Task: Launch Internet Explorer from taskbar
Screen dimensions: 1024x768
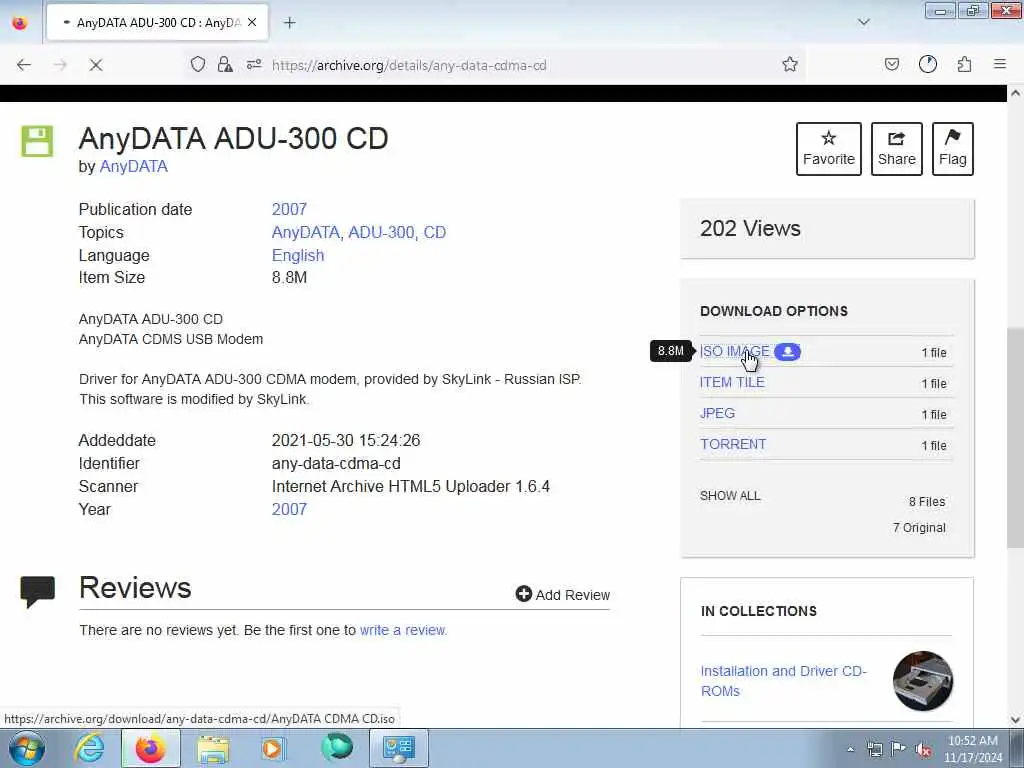Action: [88, 748]
